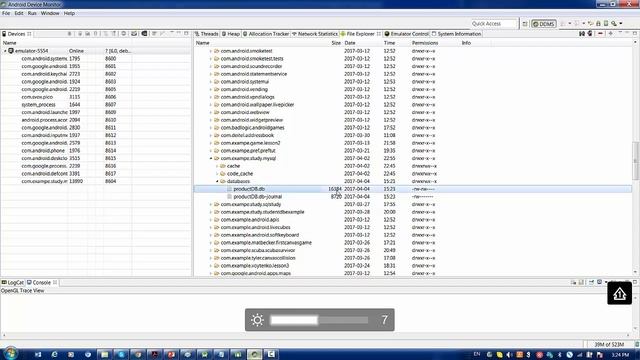Switch to the Heap tab
Screen dimensions: 640x360
point(231,34)
